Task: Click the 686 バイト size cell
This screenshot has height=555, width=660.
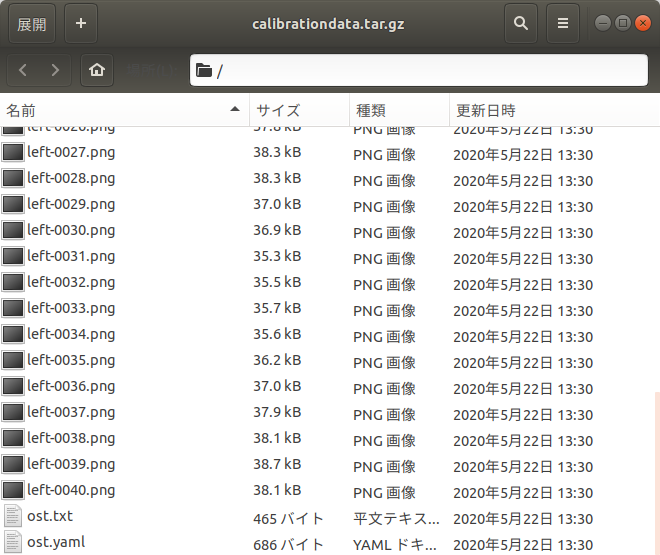Action: (288, 545)
